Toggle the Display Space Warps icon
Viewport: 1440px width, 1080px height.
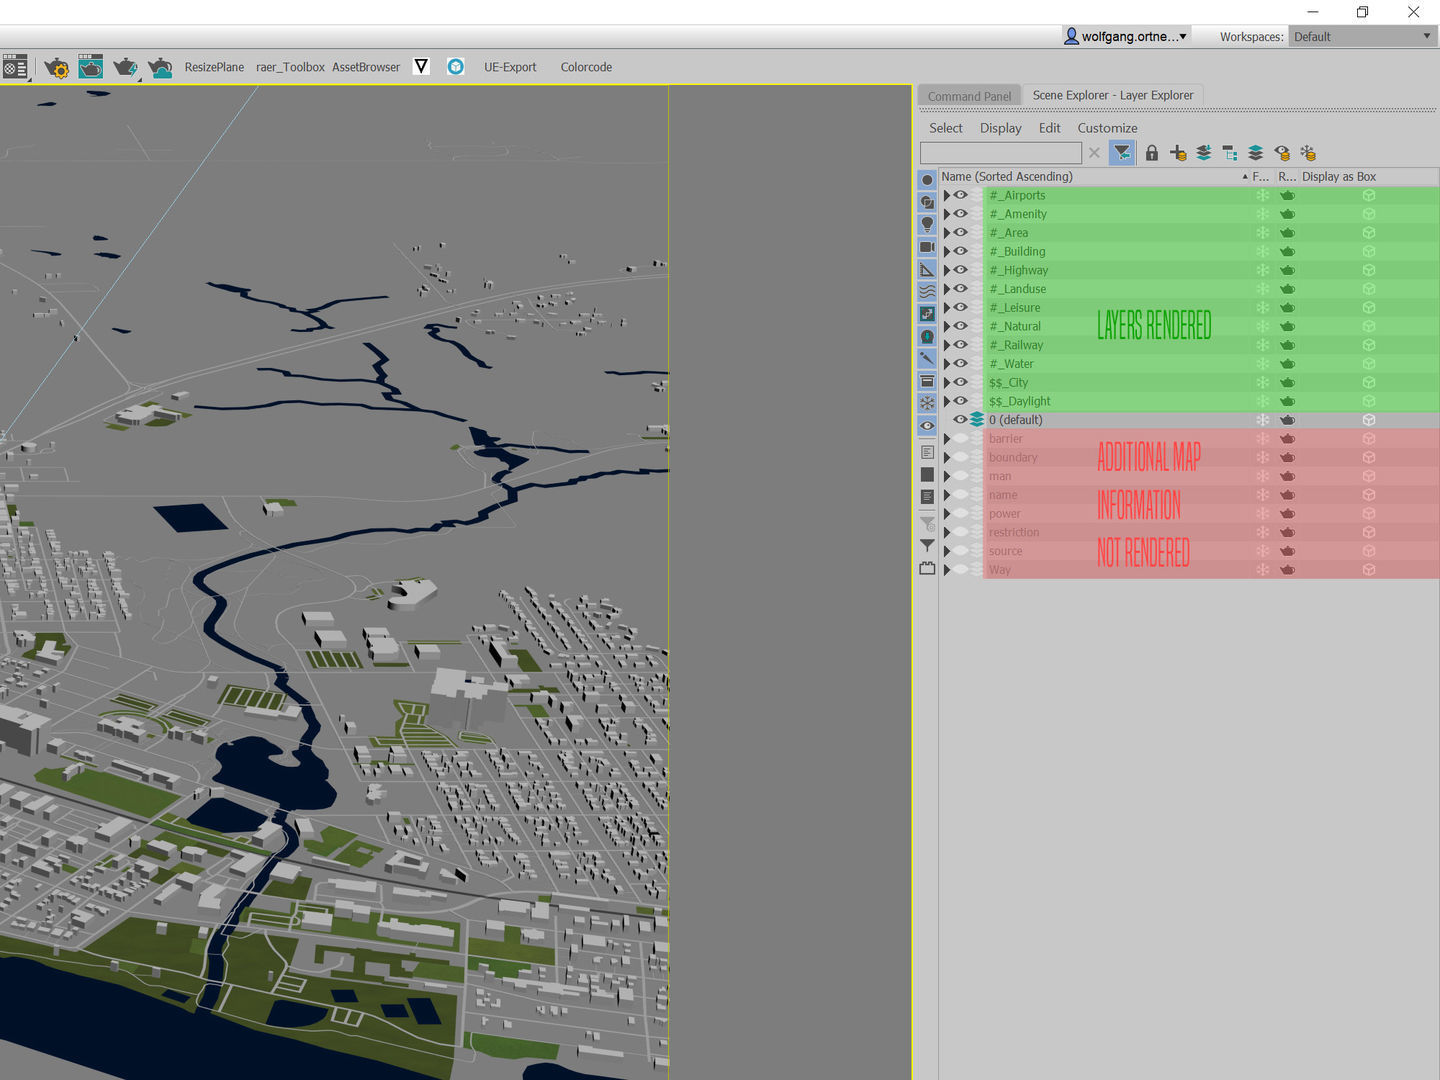927,291
